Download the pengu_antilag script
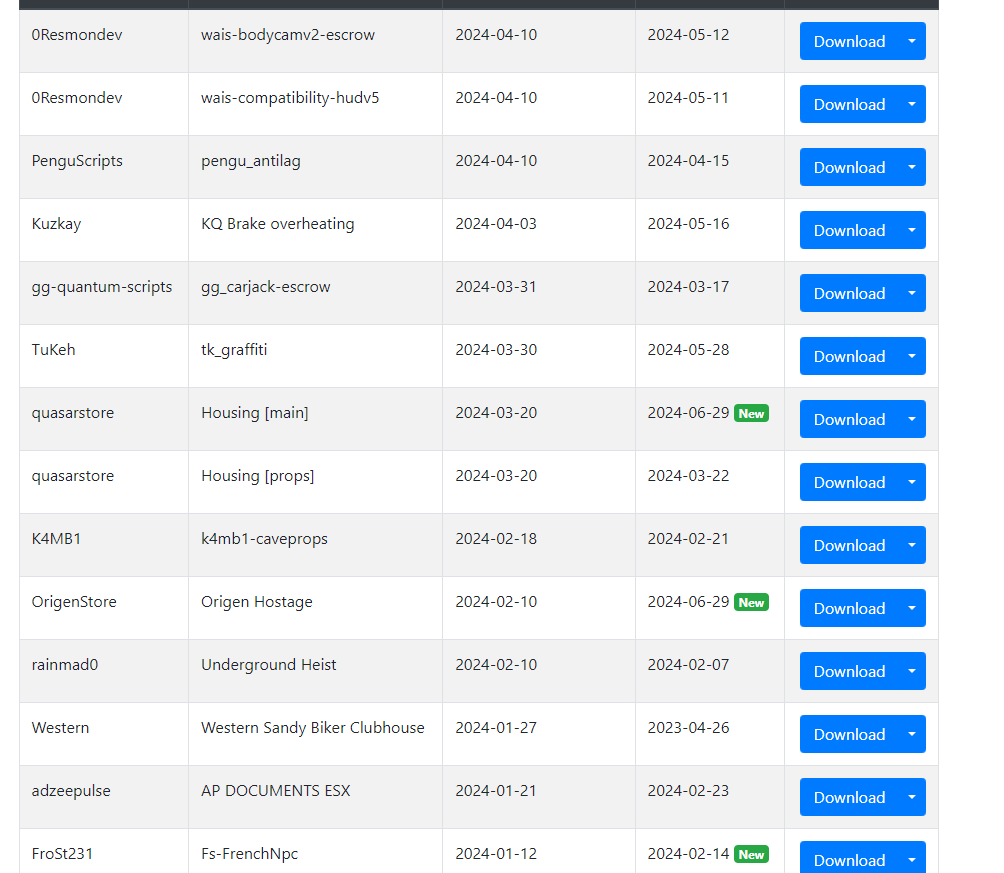 [x=849, y=167]
